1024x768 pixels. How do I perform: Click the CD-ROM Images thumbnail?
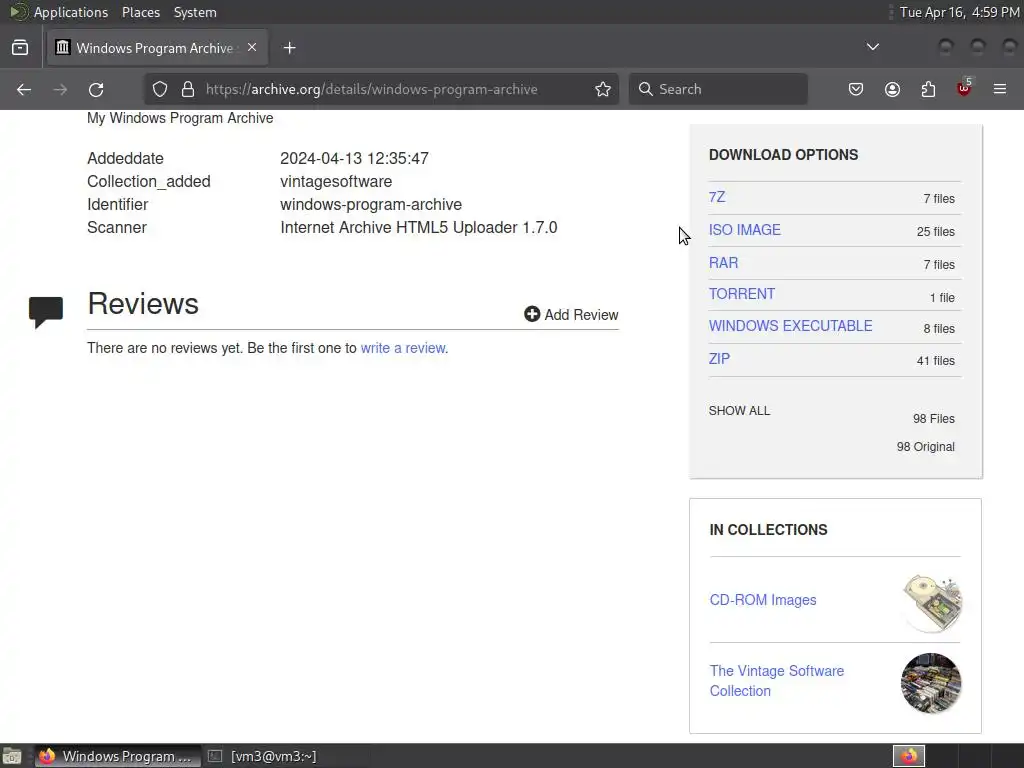point(932,603)
